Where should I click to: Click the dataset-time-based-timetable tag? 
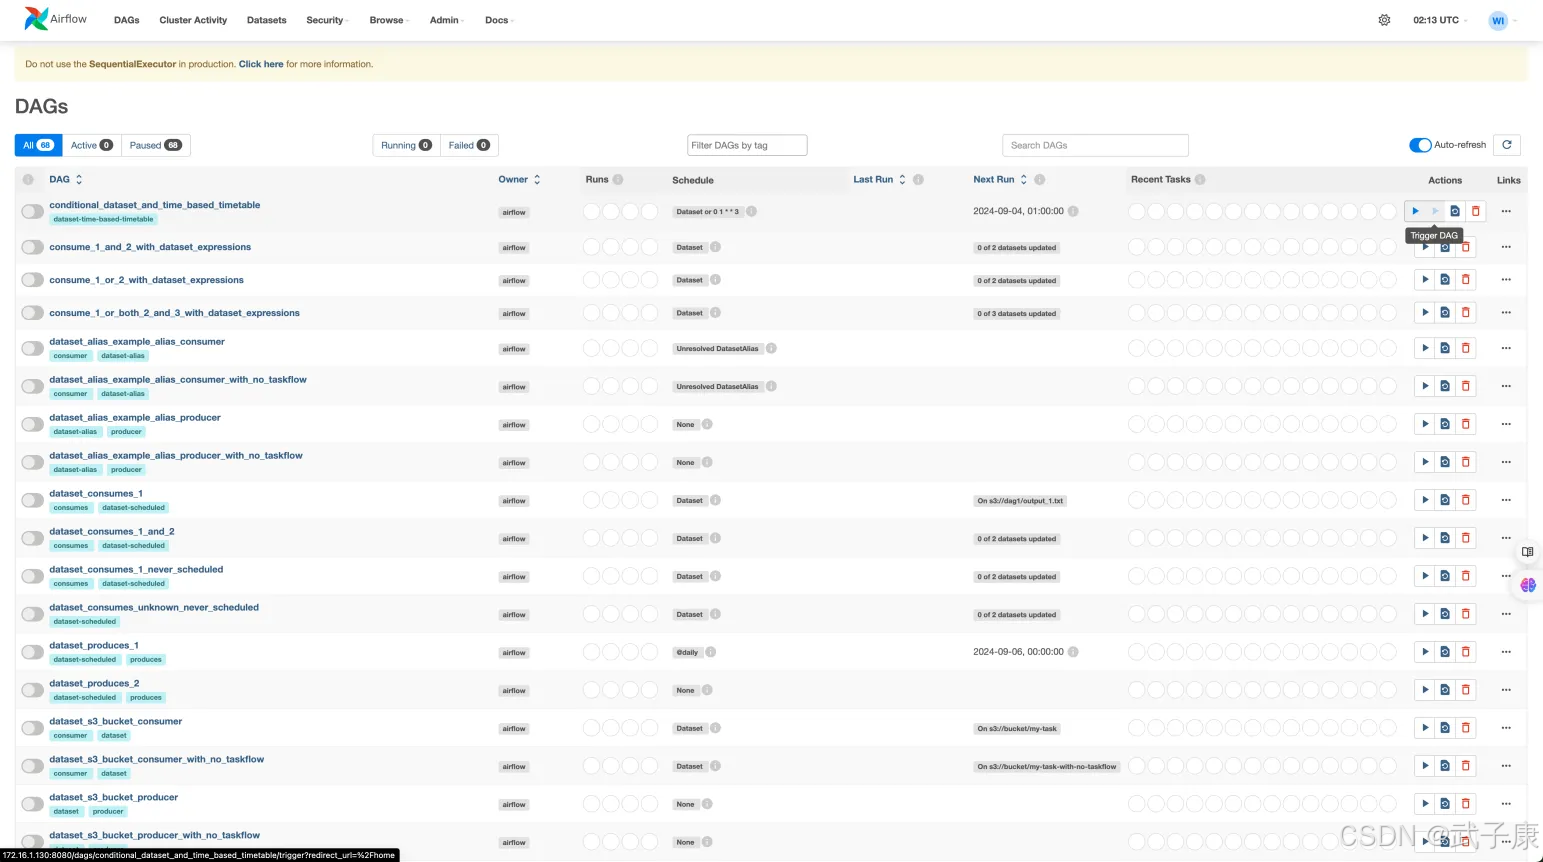(104, 219)
